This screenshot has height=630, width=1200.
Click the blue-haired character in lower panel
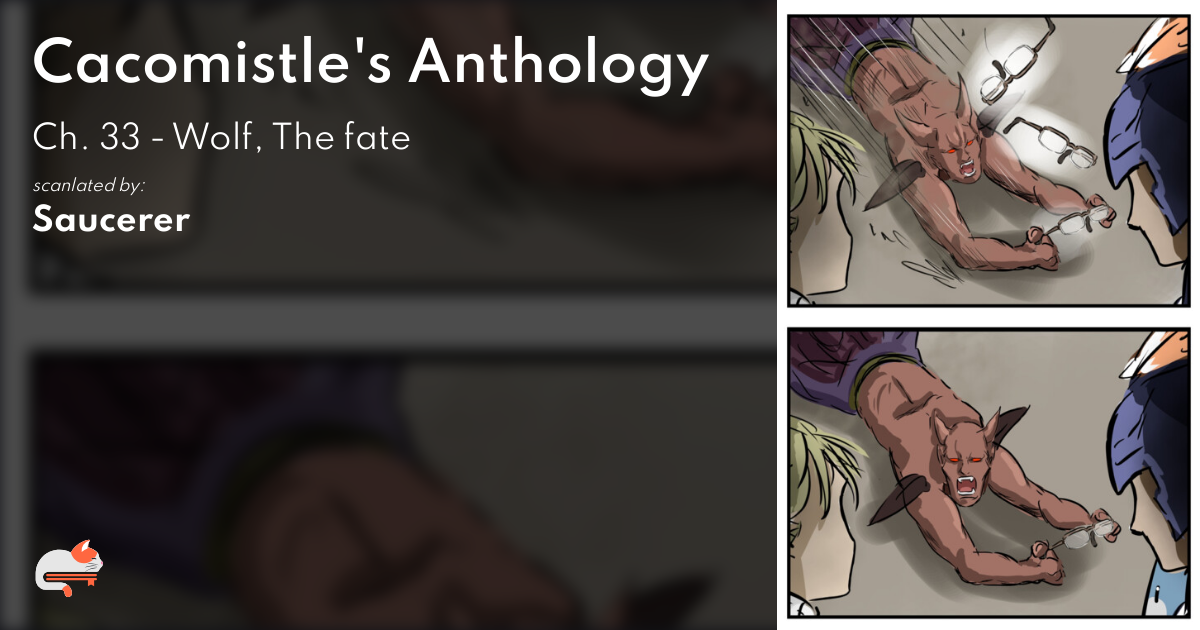pos(1150,470)
